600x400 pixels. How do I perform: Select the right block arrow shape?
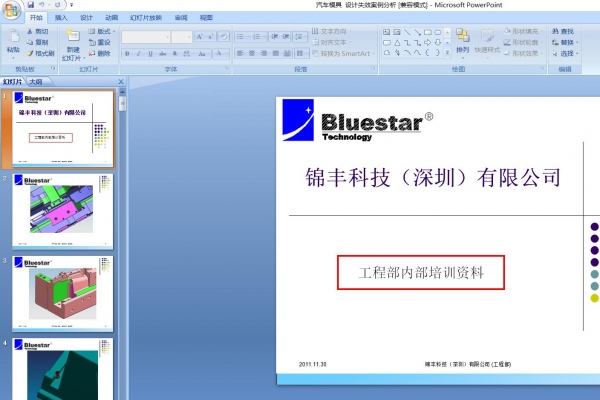coord(427,42)
